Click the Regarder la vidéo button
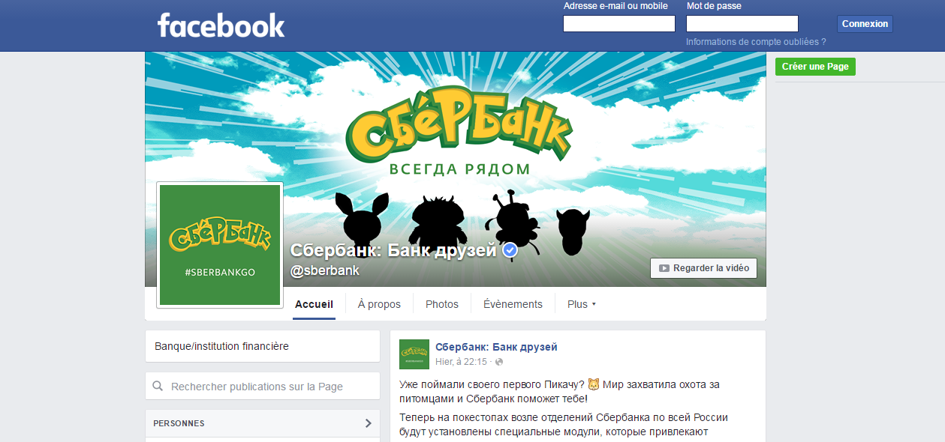945x442 pixels. [703, 268]
